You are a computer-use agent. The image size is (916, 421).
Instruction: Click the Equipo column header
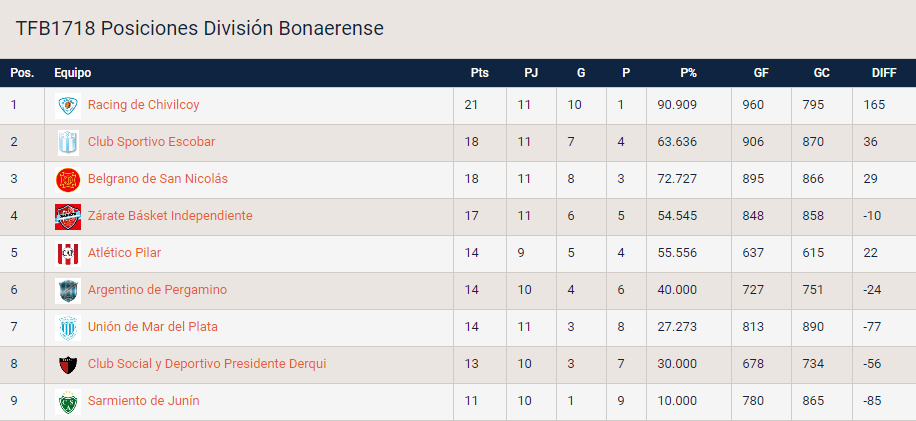(x=73, y=73)
